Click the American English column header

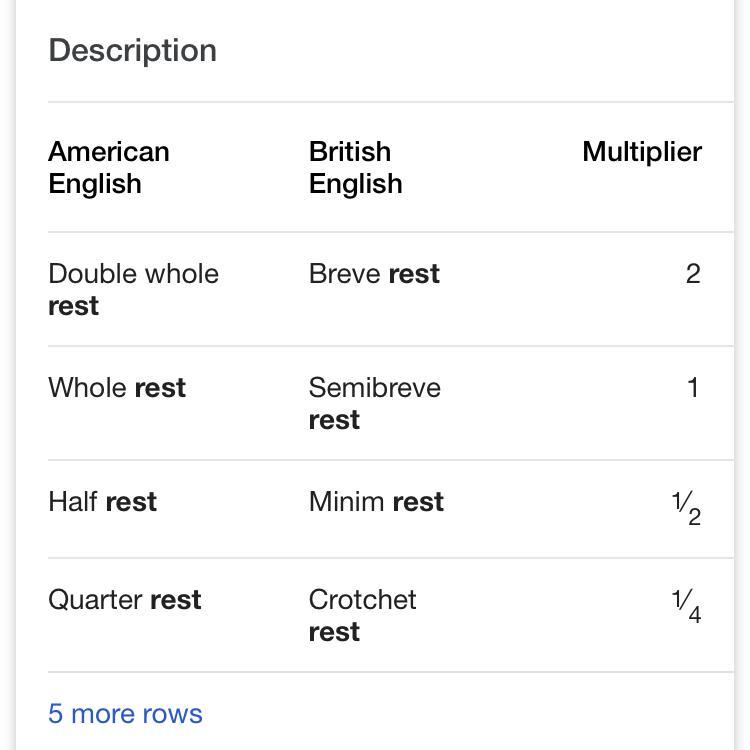tap(108, 168)
